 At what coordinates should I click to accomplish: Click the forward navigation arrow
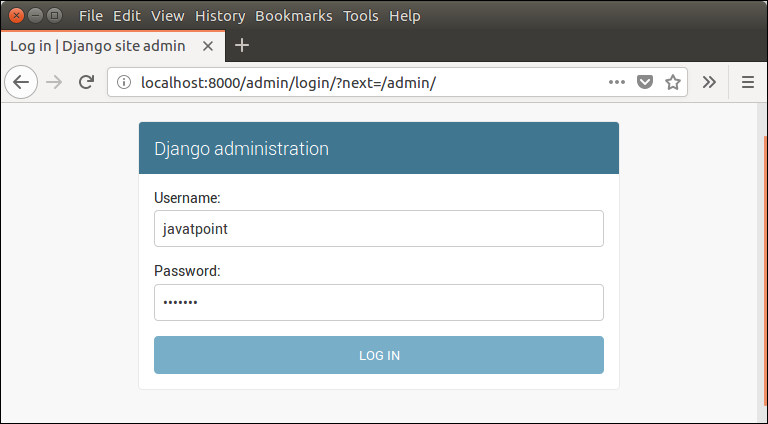(x=54, y=82)
